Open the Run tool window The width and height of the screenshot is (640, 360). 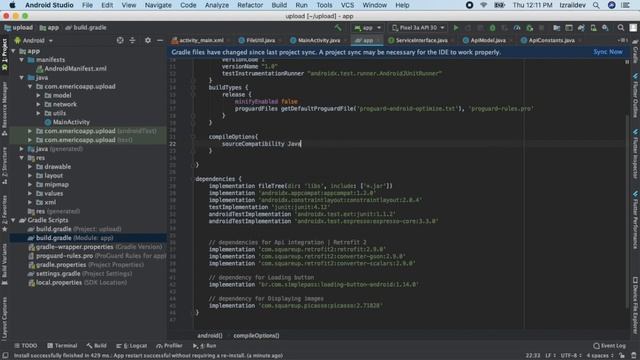(x=204, y=346)
